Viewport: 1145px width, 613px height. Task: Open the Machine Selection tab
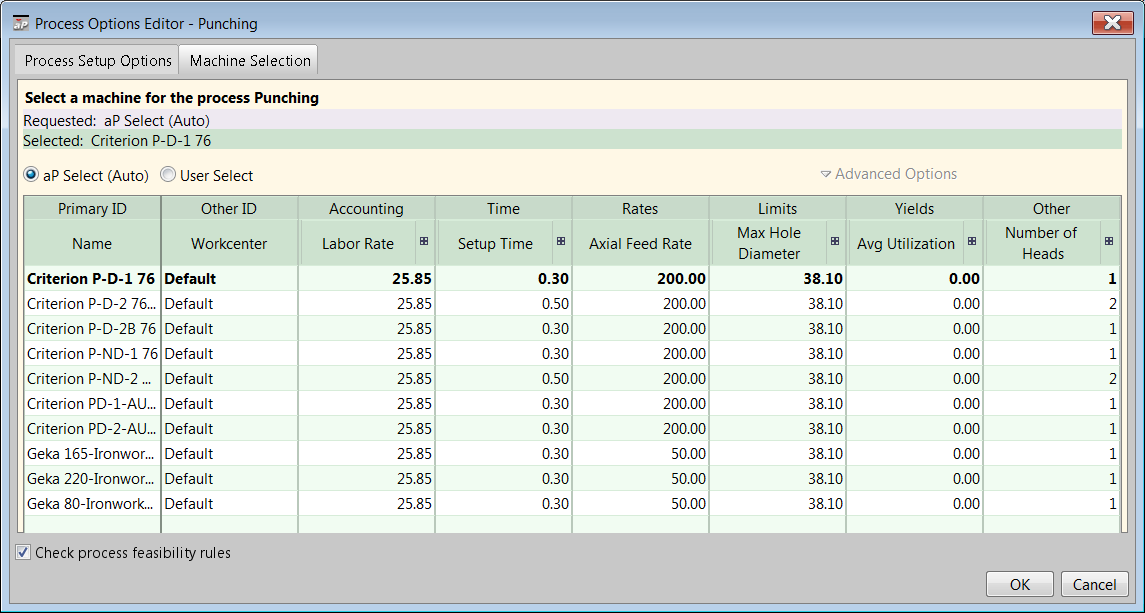pos(250,61)
